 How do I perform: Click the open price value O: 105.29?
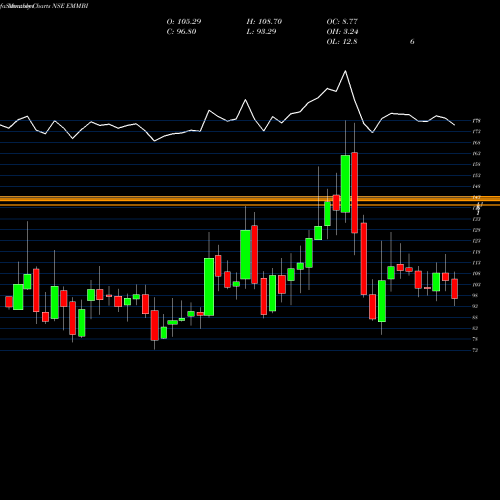[184, 22]
